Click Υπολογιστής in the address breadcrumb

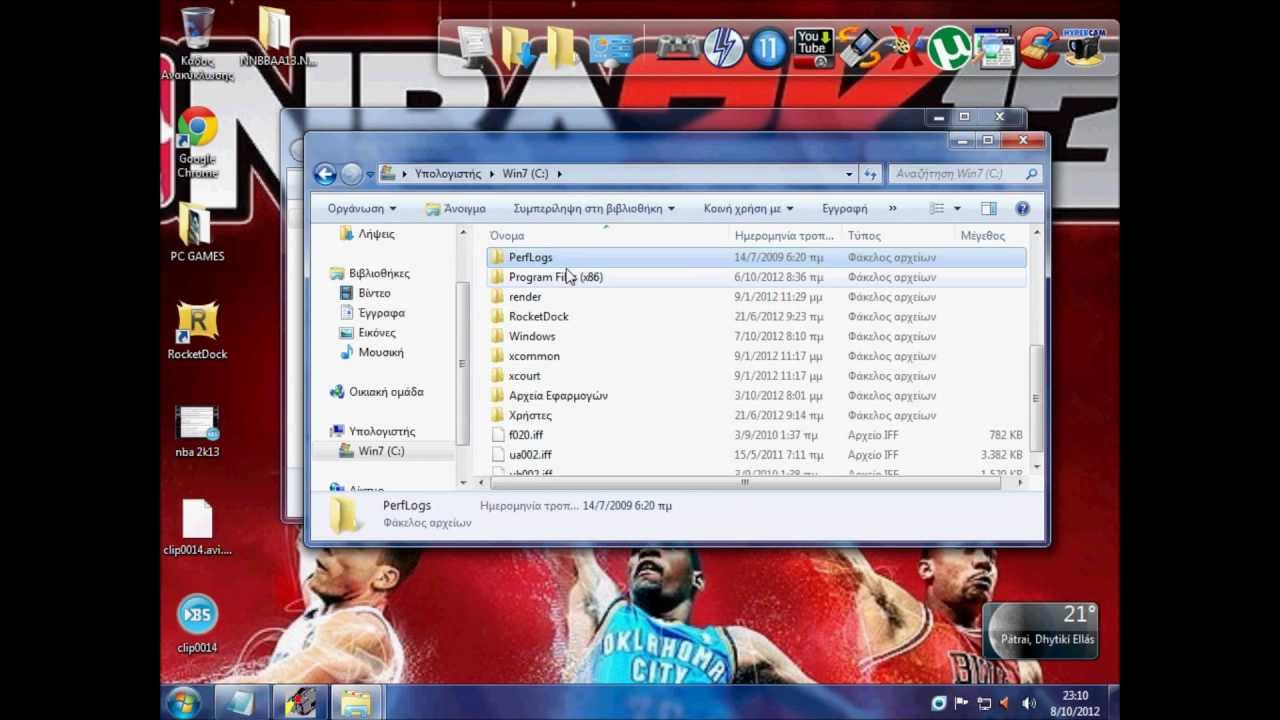point(448,174)
